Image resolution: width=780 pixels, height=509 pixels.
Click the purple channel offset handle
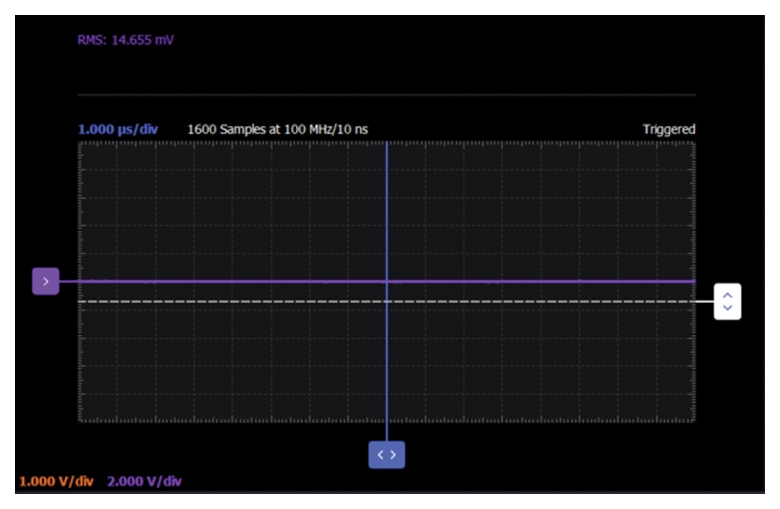click(45, 282)
